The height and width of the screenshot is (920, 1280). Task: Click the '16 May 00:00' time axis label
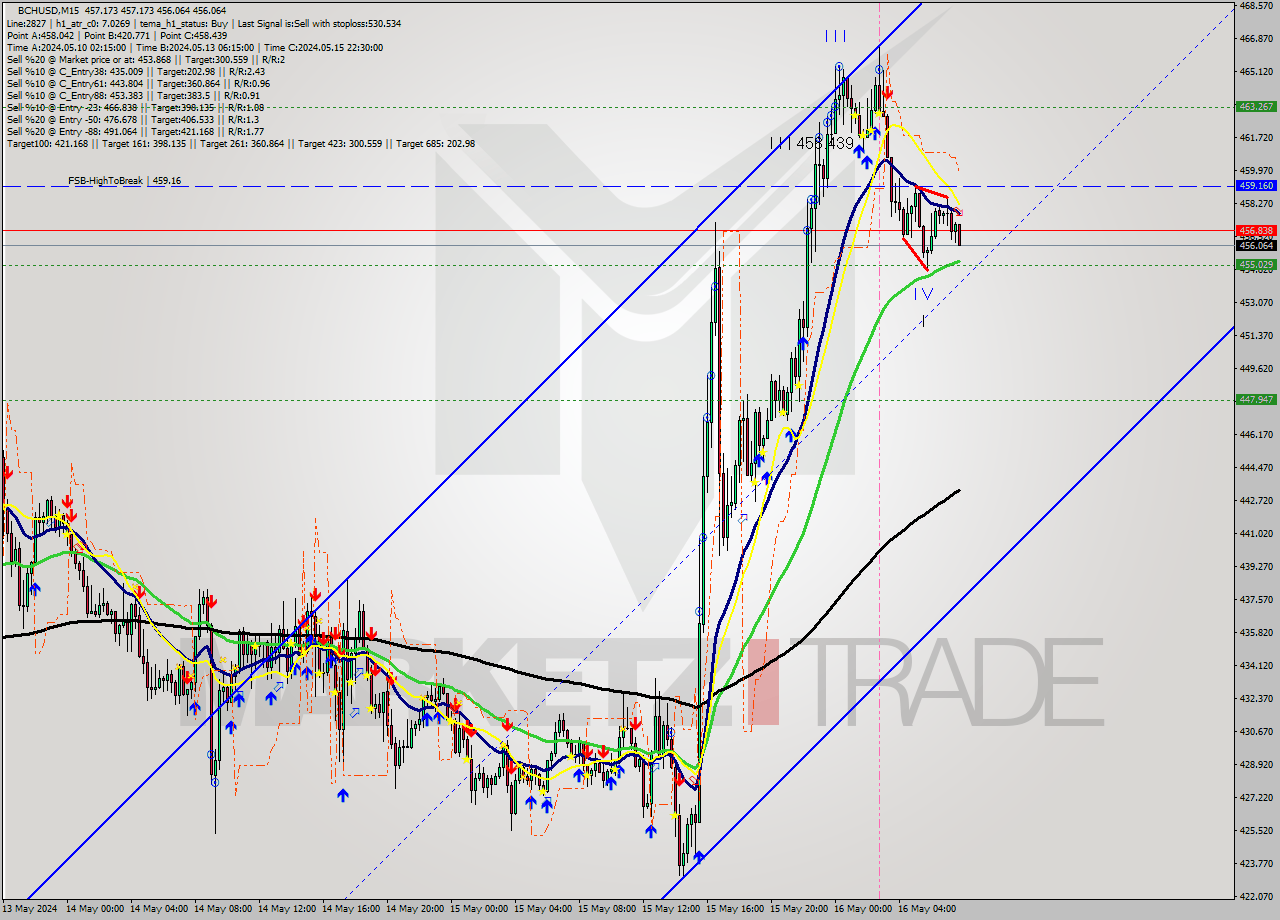point(862,909)
